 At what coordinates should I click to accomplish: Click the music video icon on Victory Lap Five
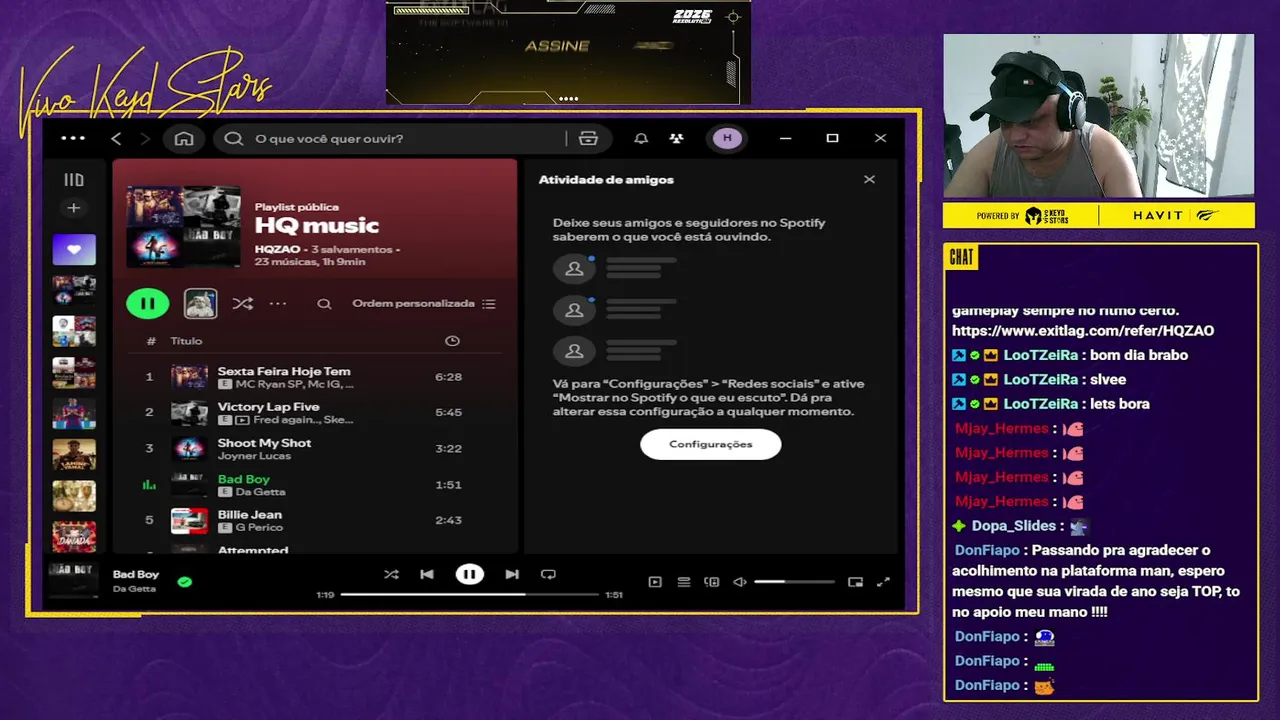242,420
